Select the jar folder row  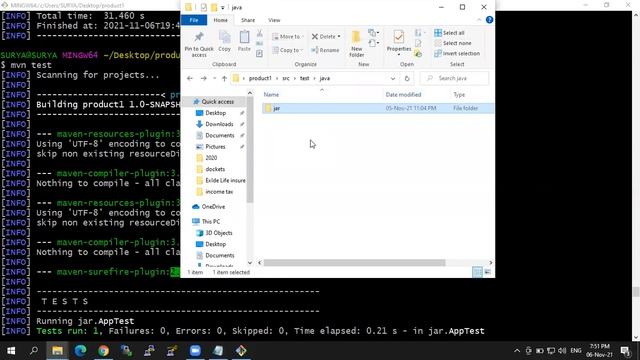(x=378, y=108)
